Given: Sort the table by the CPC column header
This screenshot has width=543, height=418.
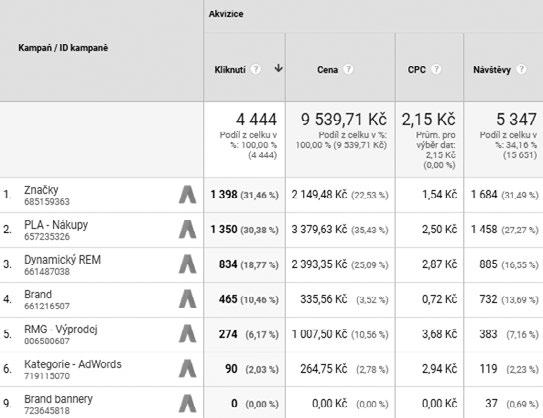Looking at the screenshot, I should coord(416,70).
